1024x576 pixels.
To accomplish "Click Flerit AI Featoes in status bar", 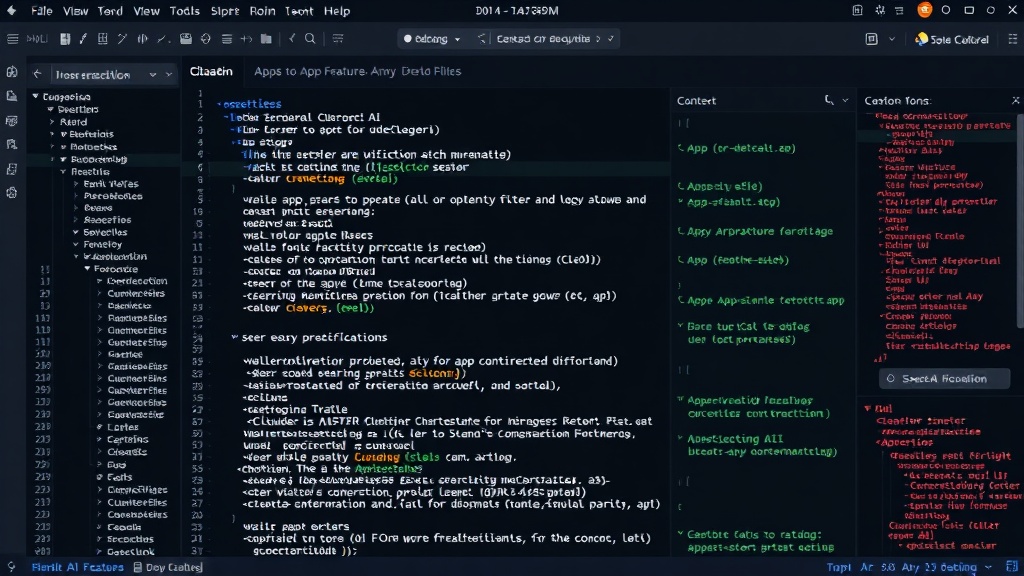I will coord(77,567).
